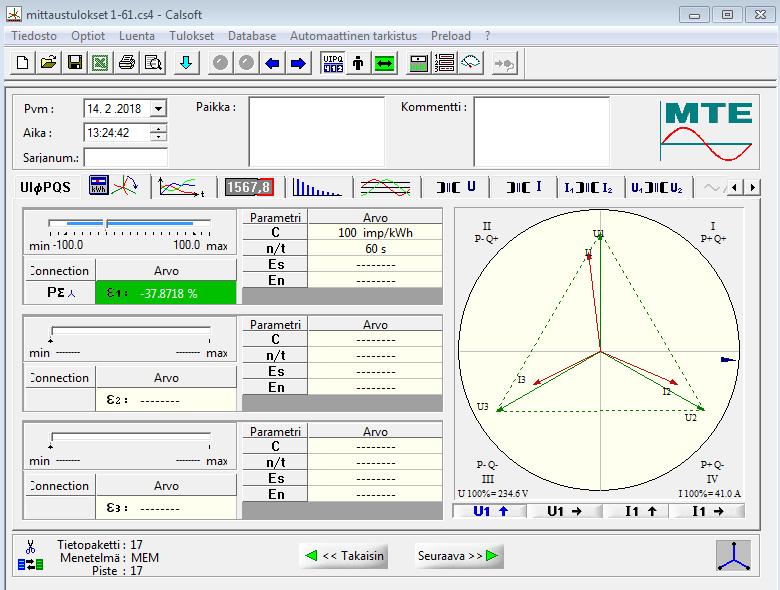Select the trend curves over time tab

[x=182, y=188]
